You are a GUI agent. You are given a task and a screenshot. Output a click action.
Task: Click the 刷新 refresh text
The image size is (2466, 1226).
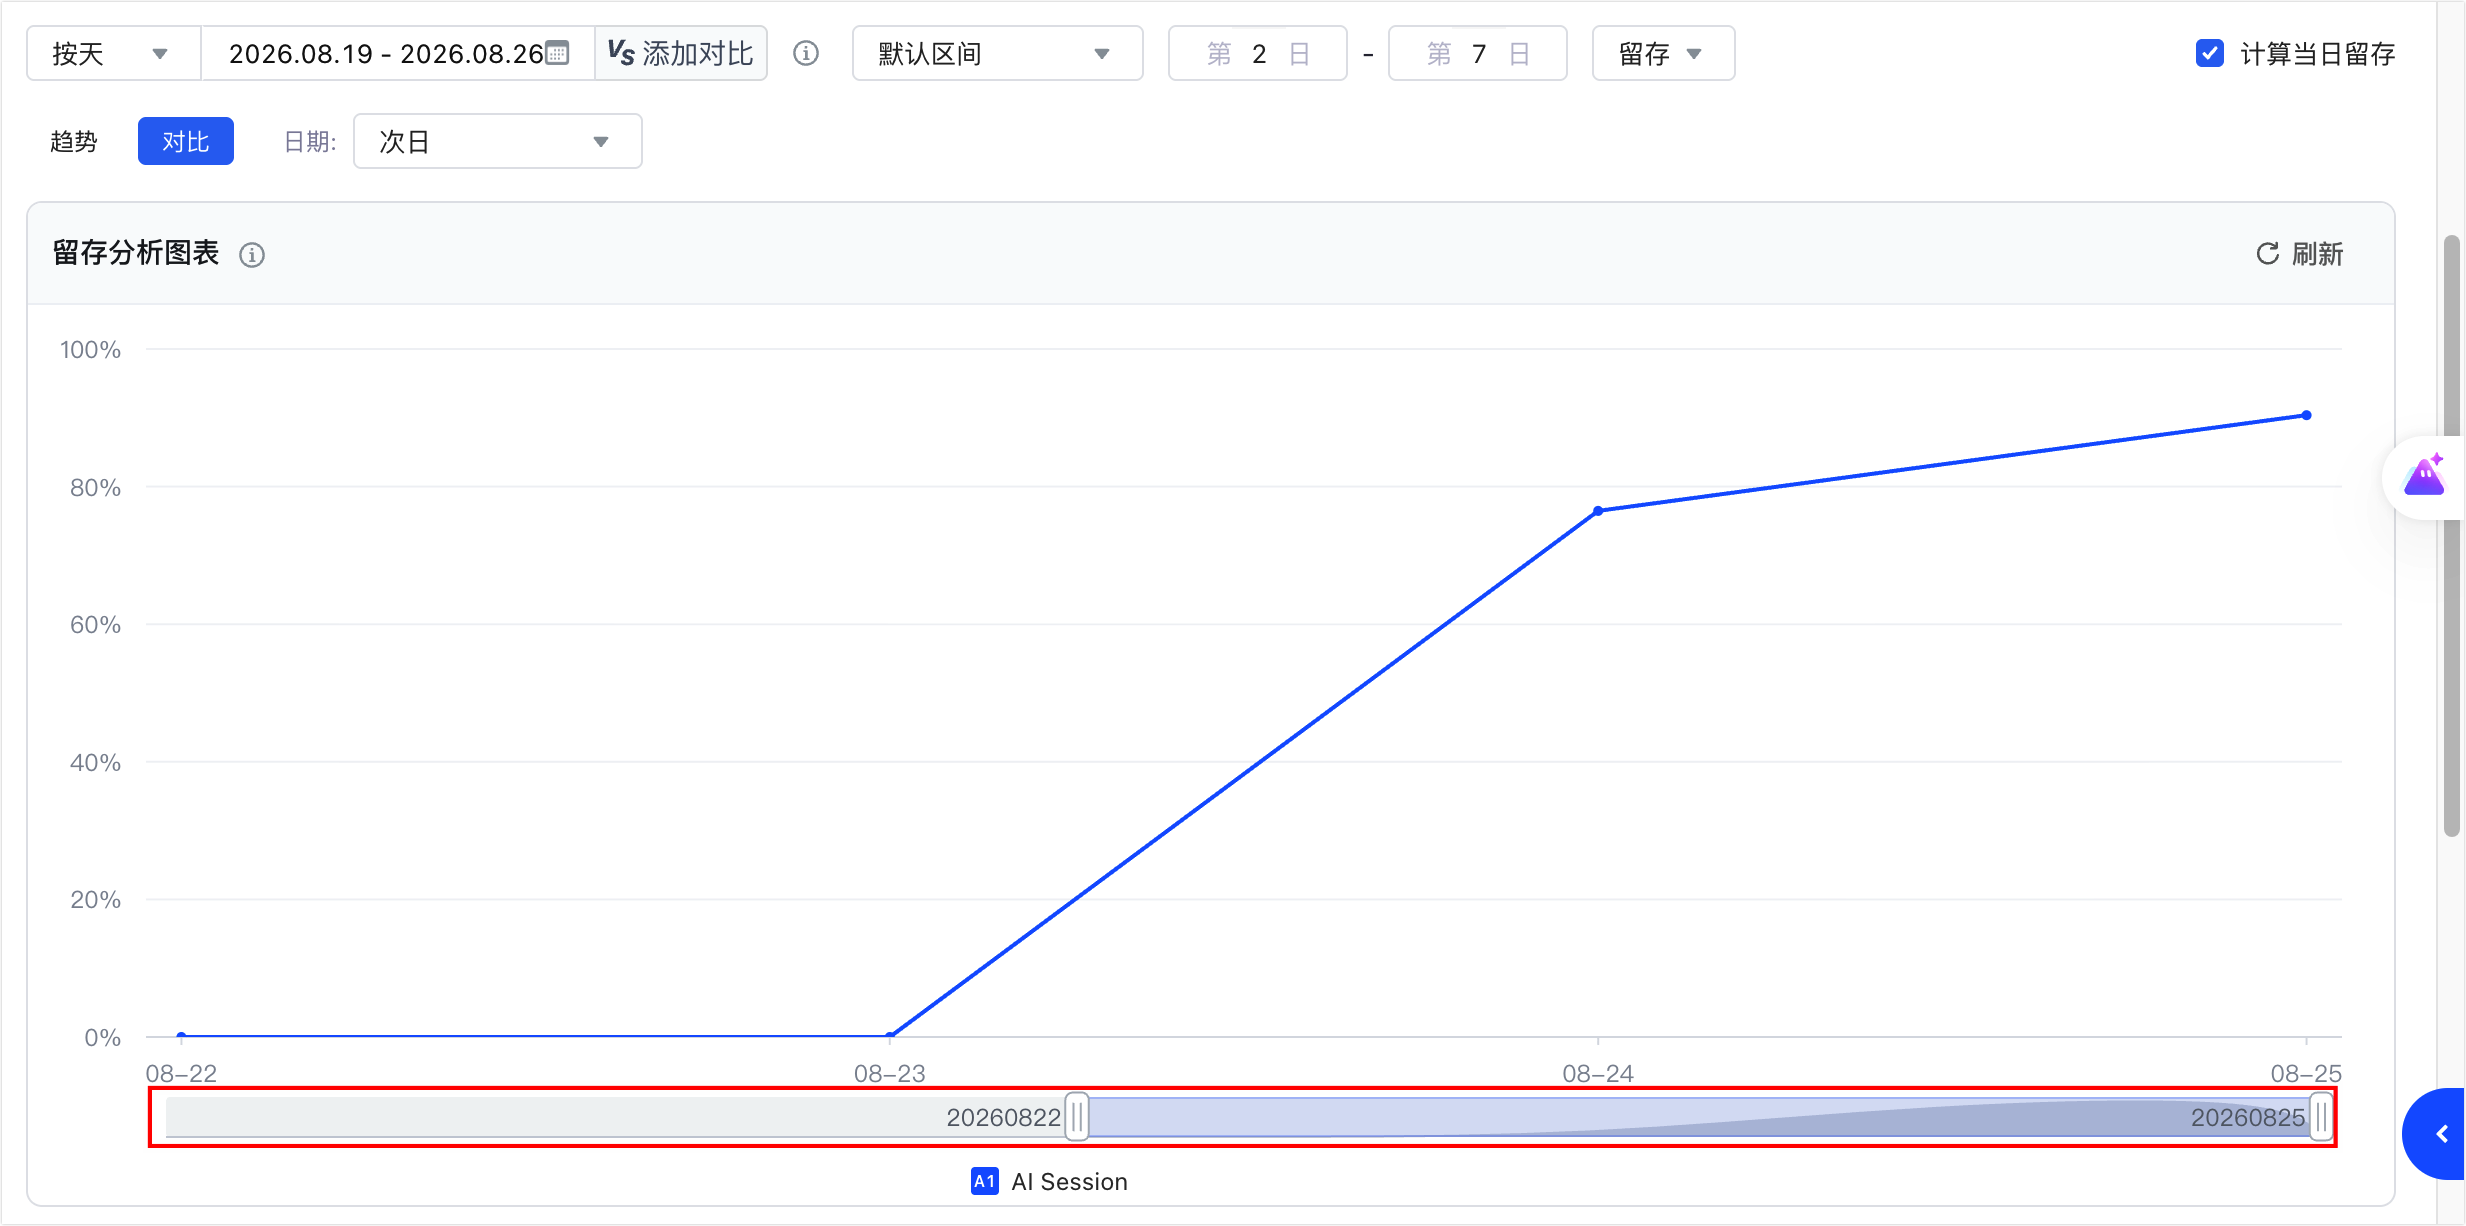(x=2318, y=254)
